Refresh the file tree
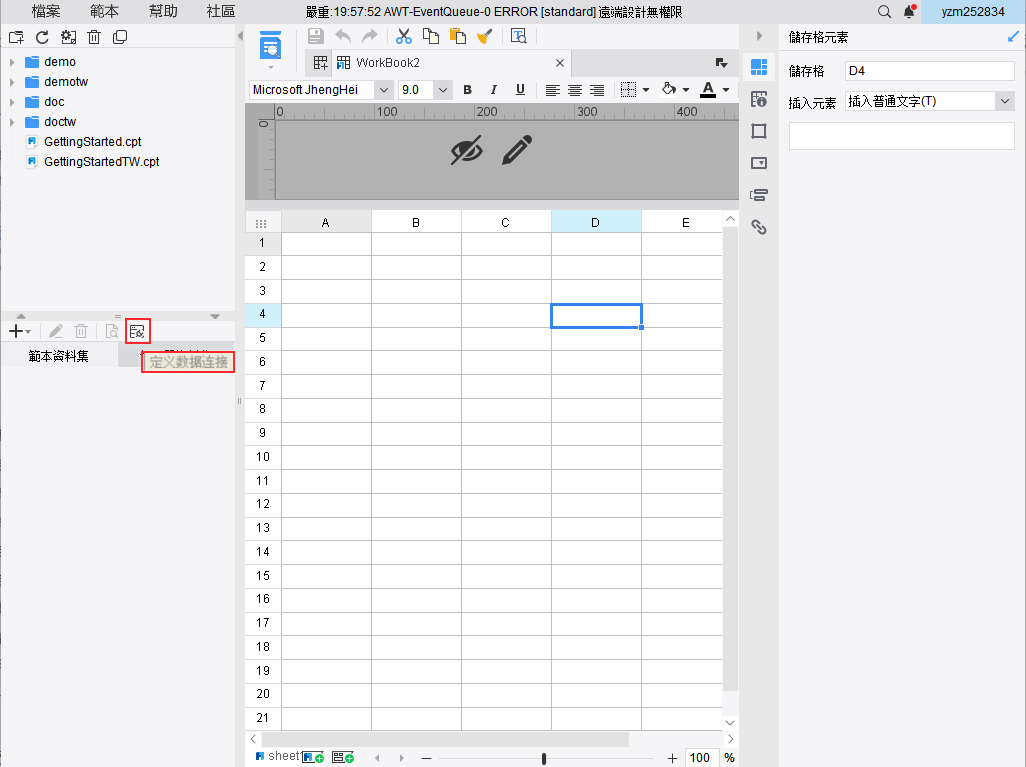Viewport: 1026px width, 767px height. 43,37
